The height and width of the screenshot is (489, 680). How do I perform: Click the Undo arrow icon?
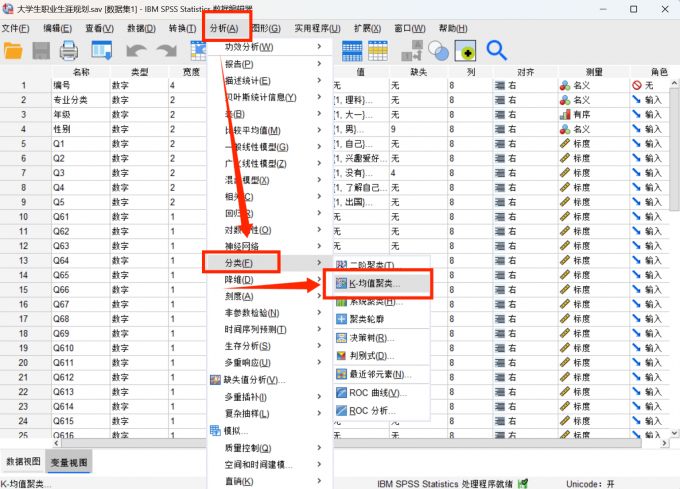(x=136, y=51)
